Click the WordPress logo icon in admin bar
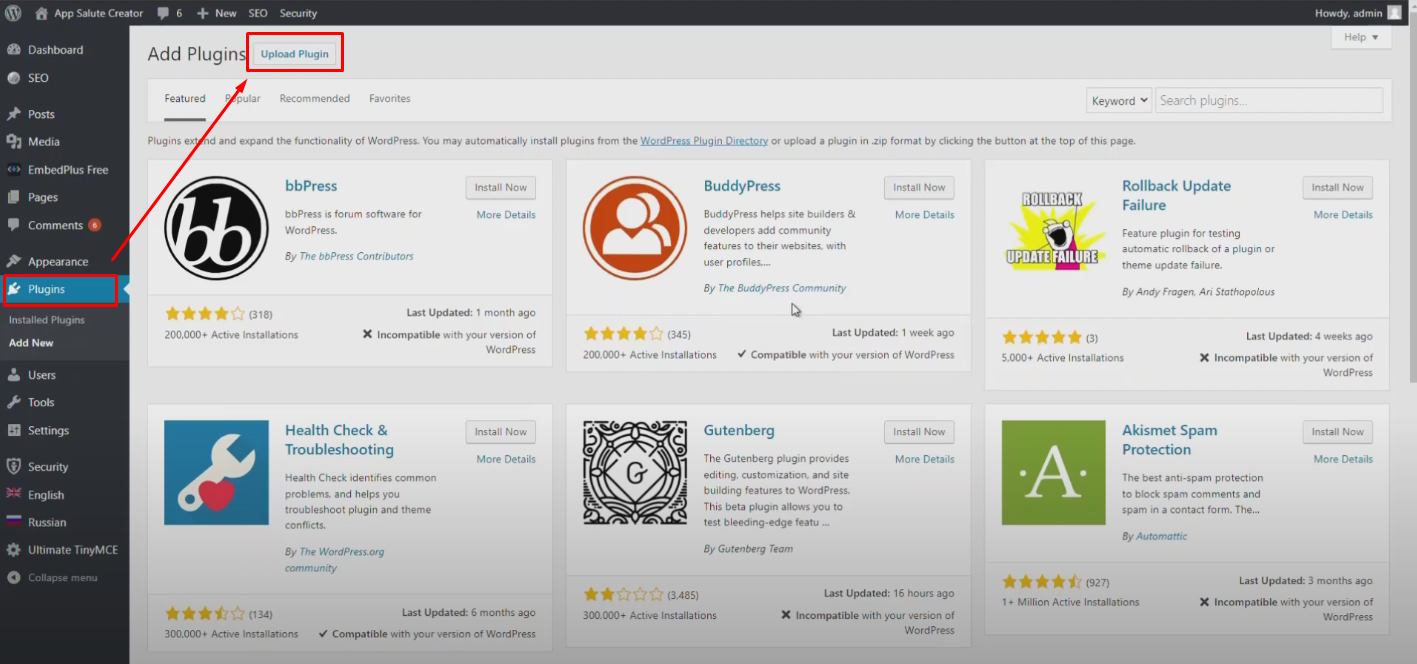 tap(13, 13)
